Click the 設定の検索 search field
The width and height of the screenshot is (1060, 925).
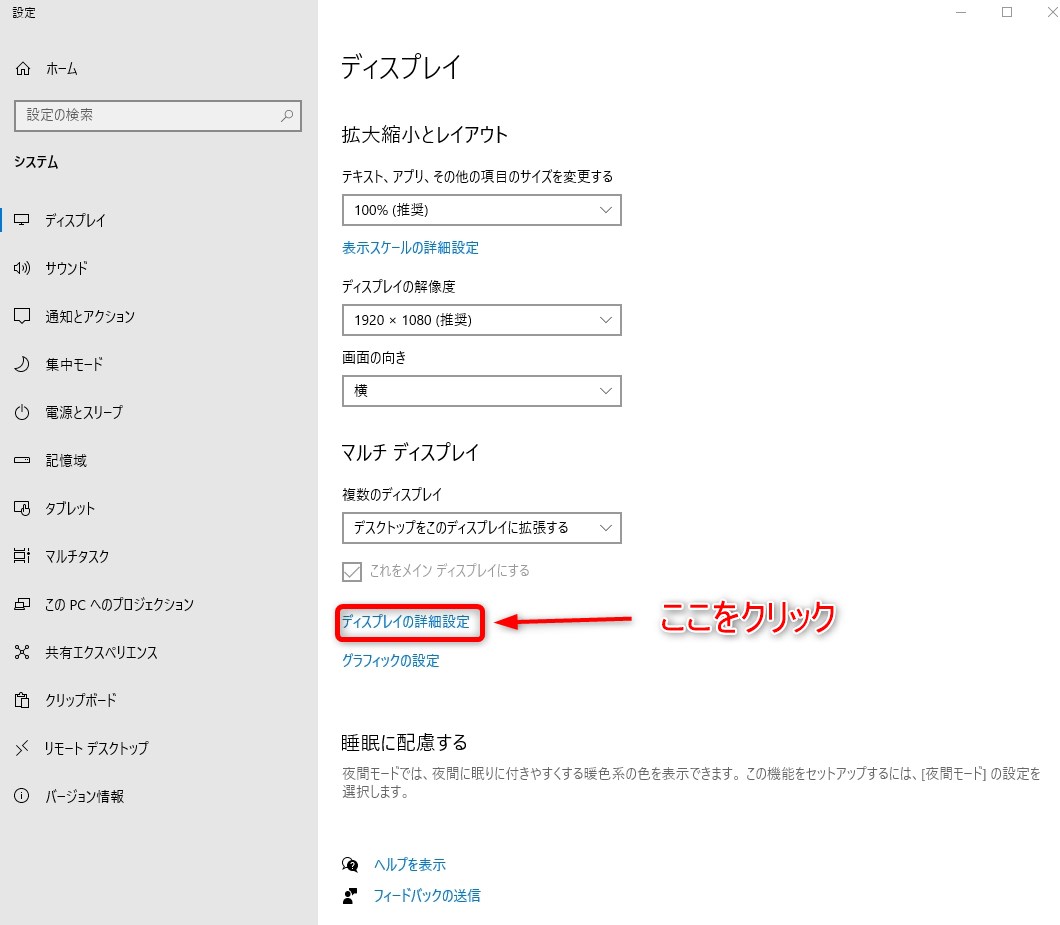click(x=158, y=116)
